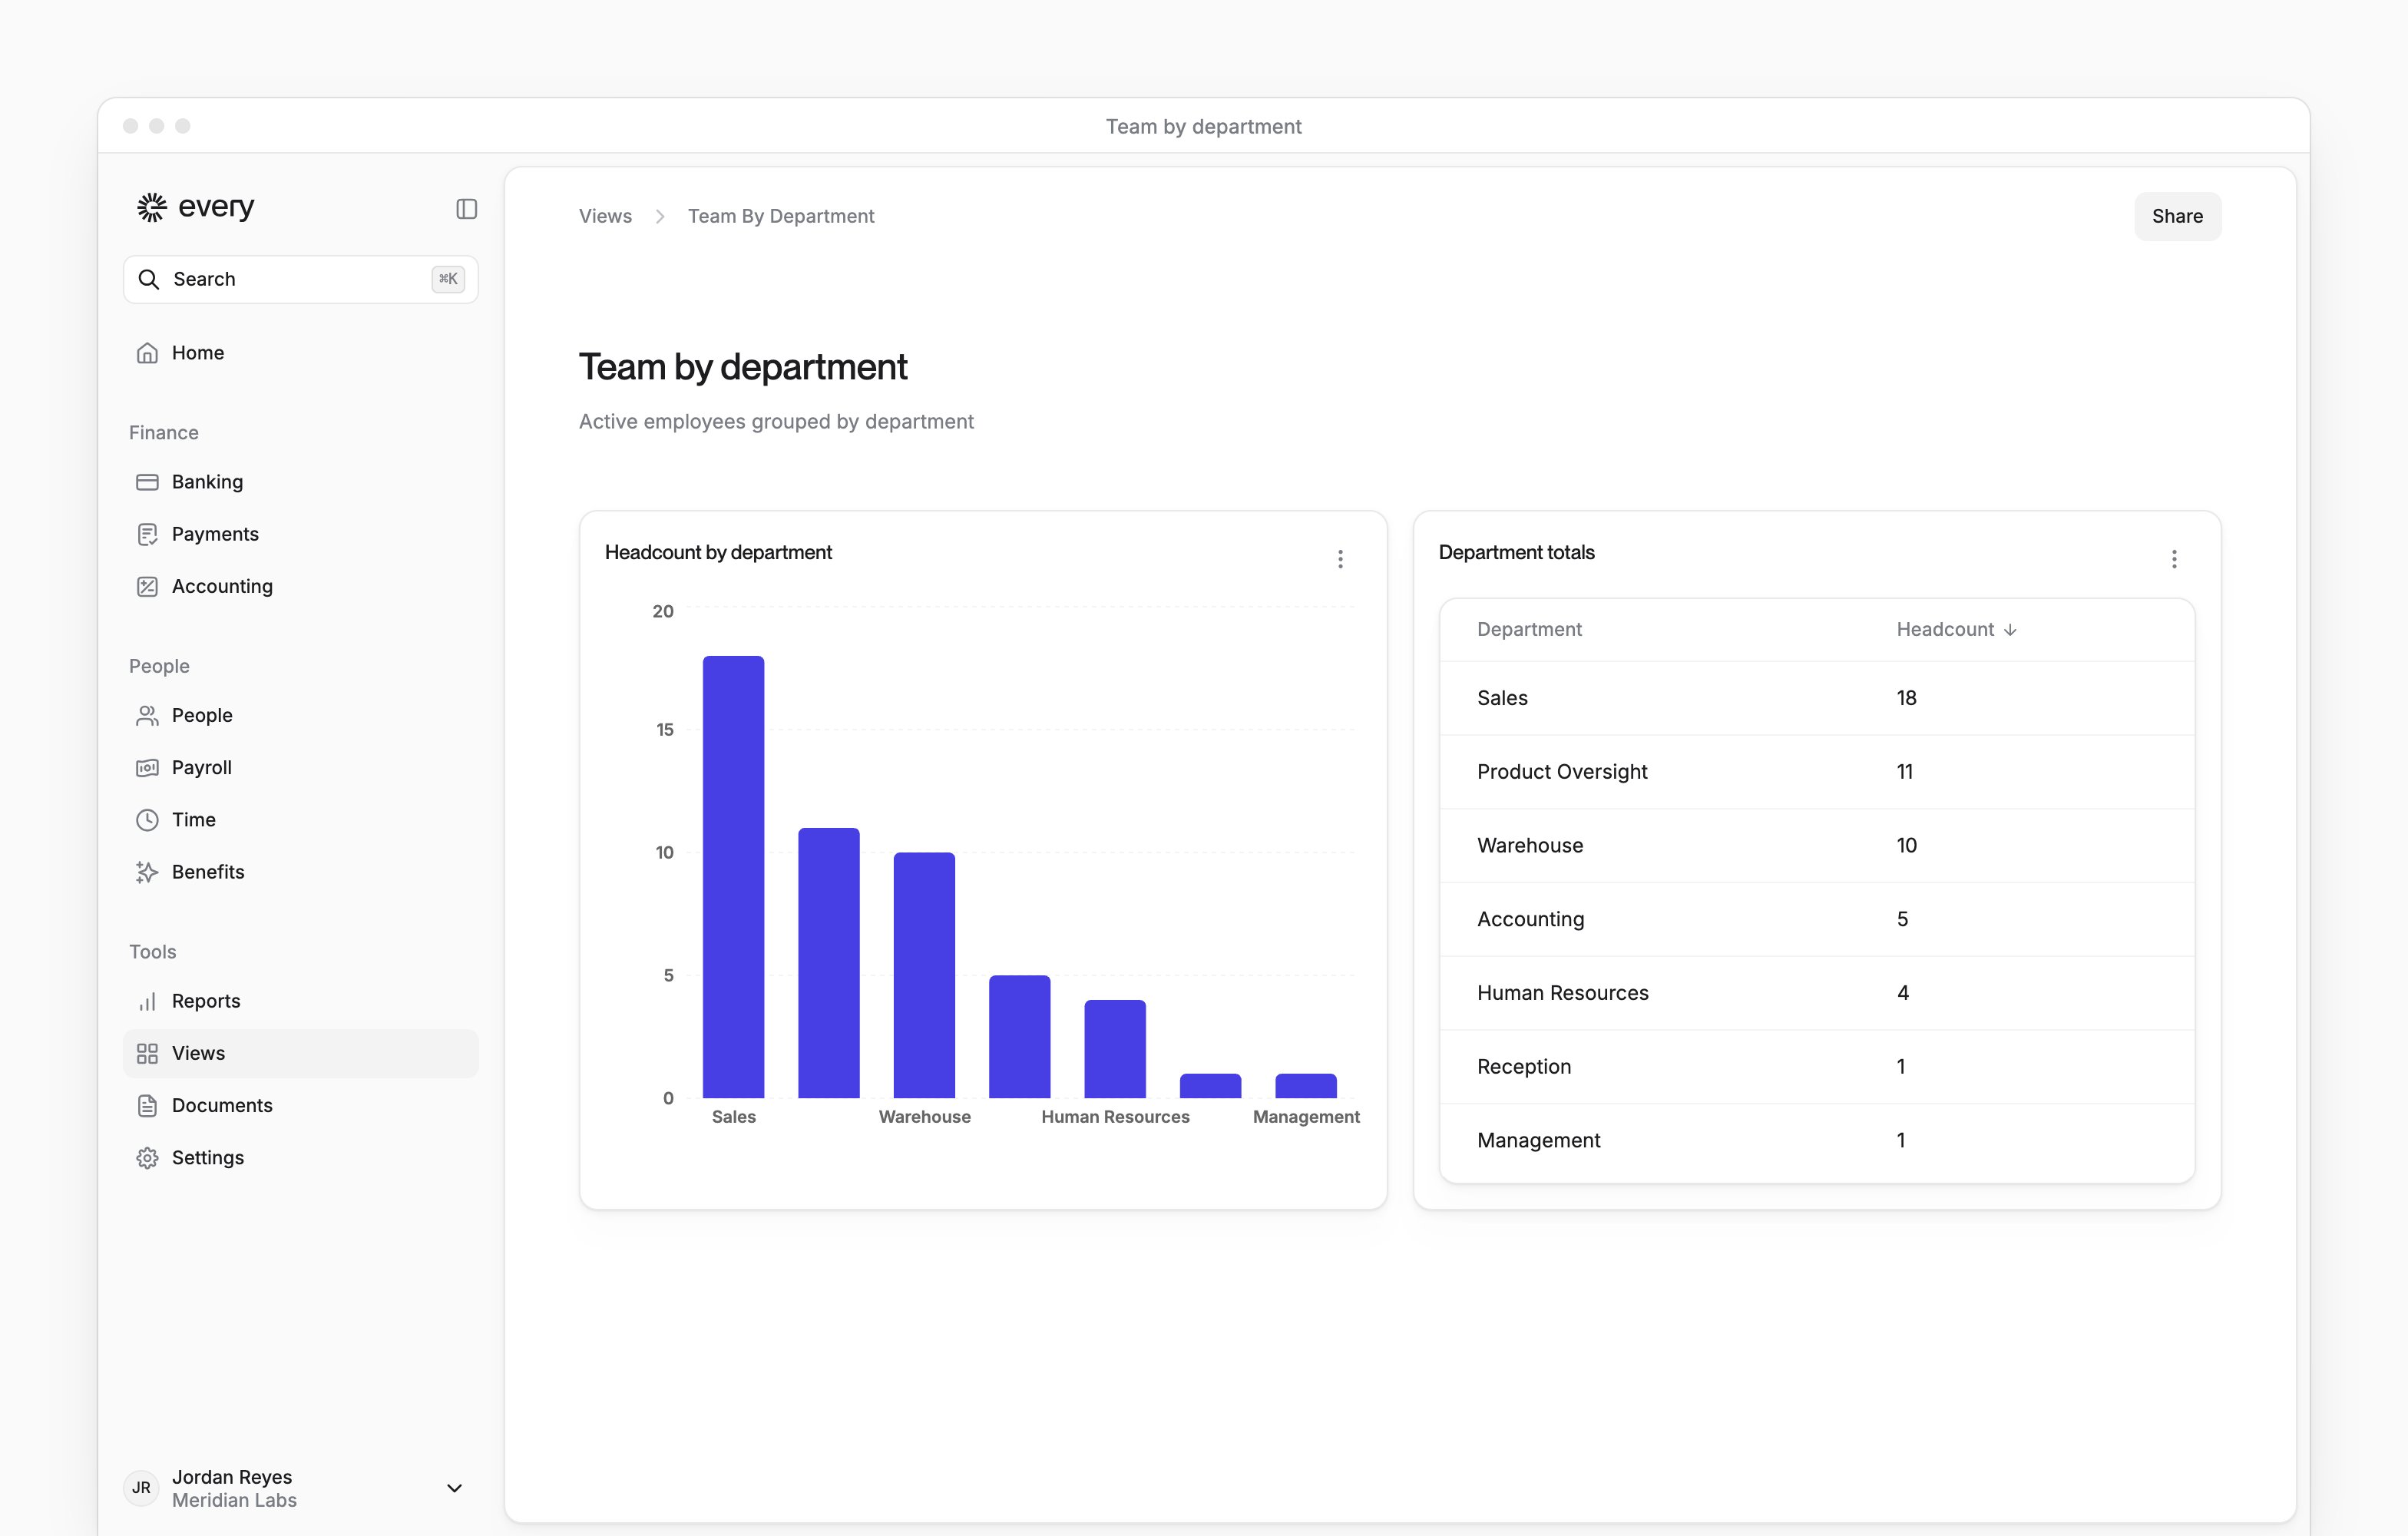Collapse the sidebar panel icon
Image resolution: width=2408 pixels, height=1536 pixels.
[466, 208]
